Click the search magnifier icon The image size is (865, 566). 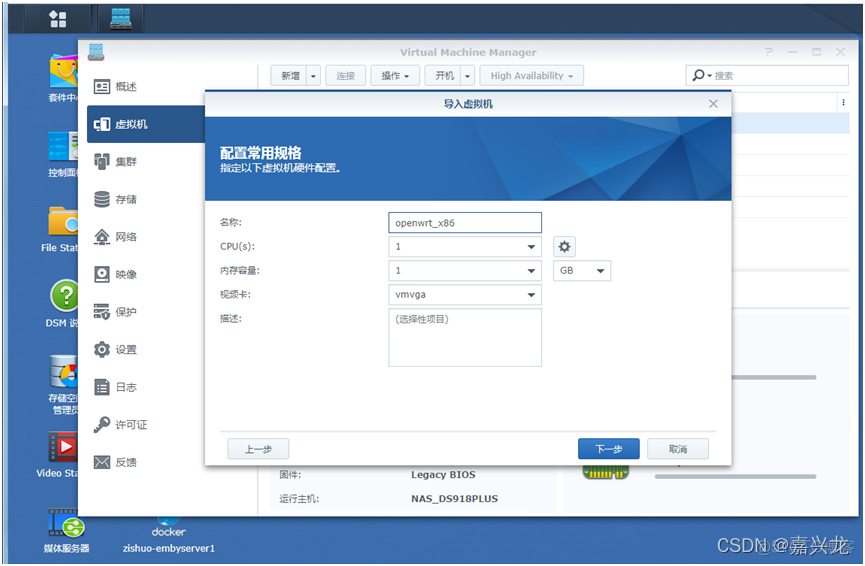point(699,75)
